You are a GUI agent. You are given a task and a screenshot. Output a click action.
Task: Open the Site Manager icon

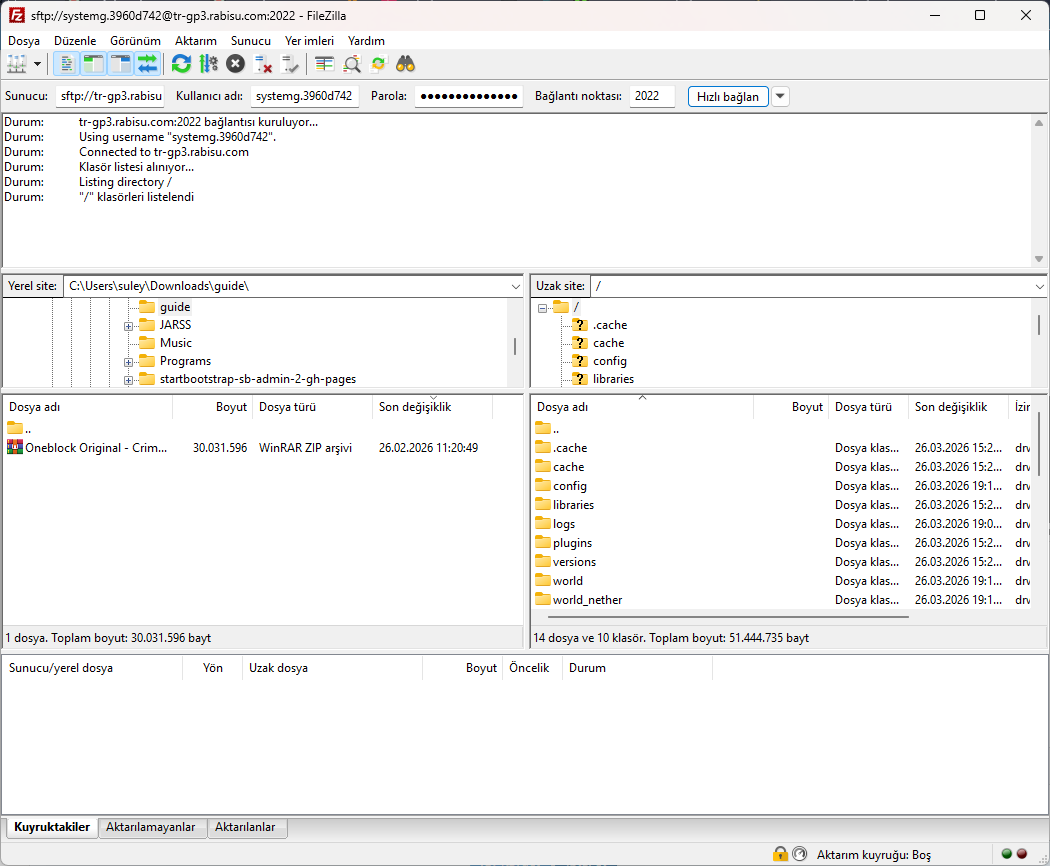(17, 64)
